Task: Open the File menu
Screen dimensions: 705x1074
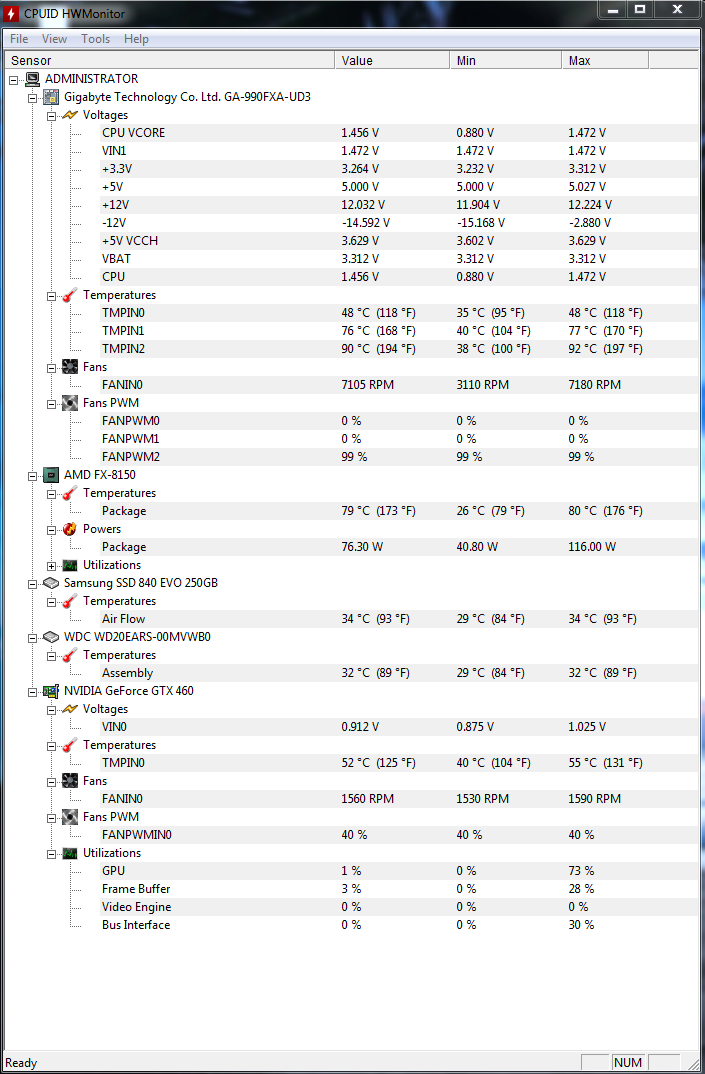Action: [19, 39]
